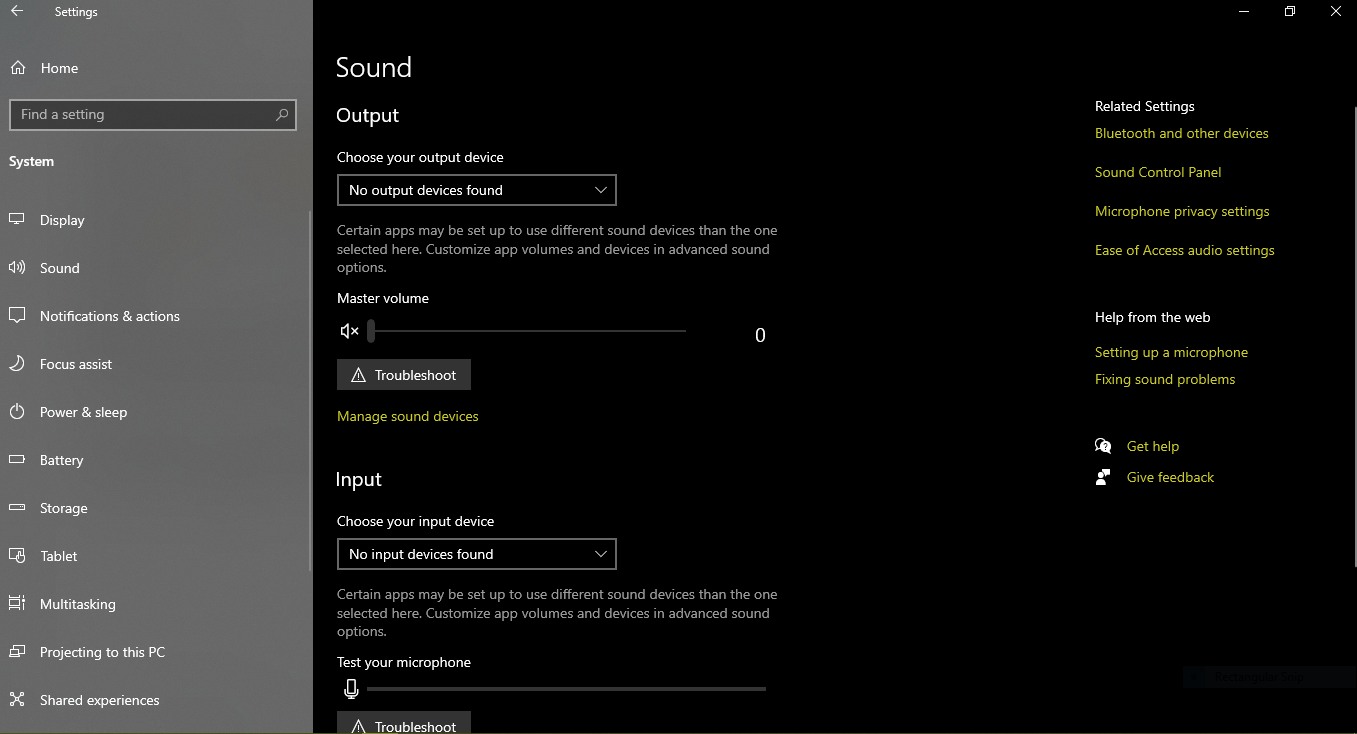1357x734 pixels.
Task: Click the Battery icon in sidebar
Action: (x=17, y=460)
